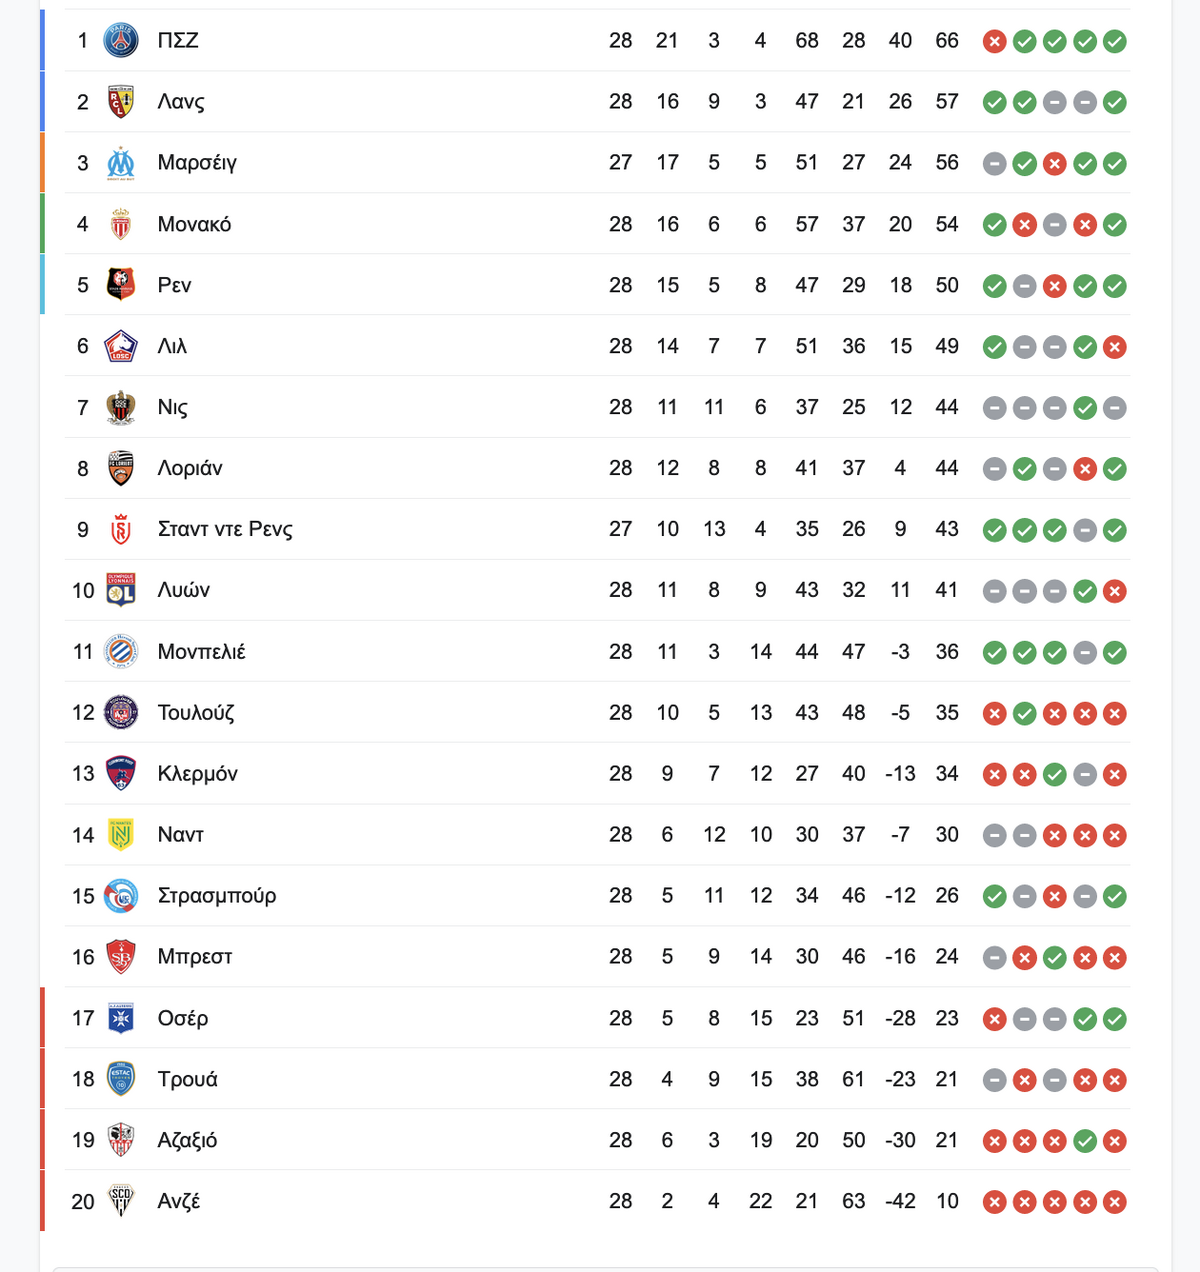This screenshot has height=1272, width=1200.
Task: Open the Σταντ ντε Ρενς team page
Action: (225, 530)
